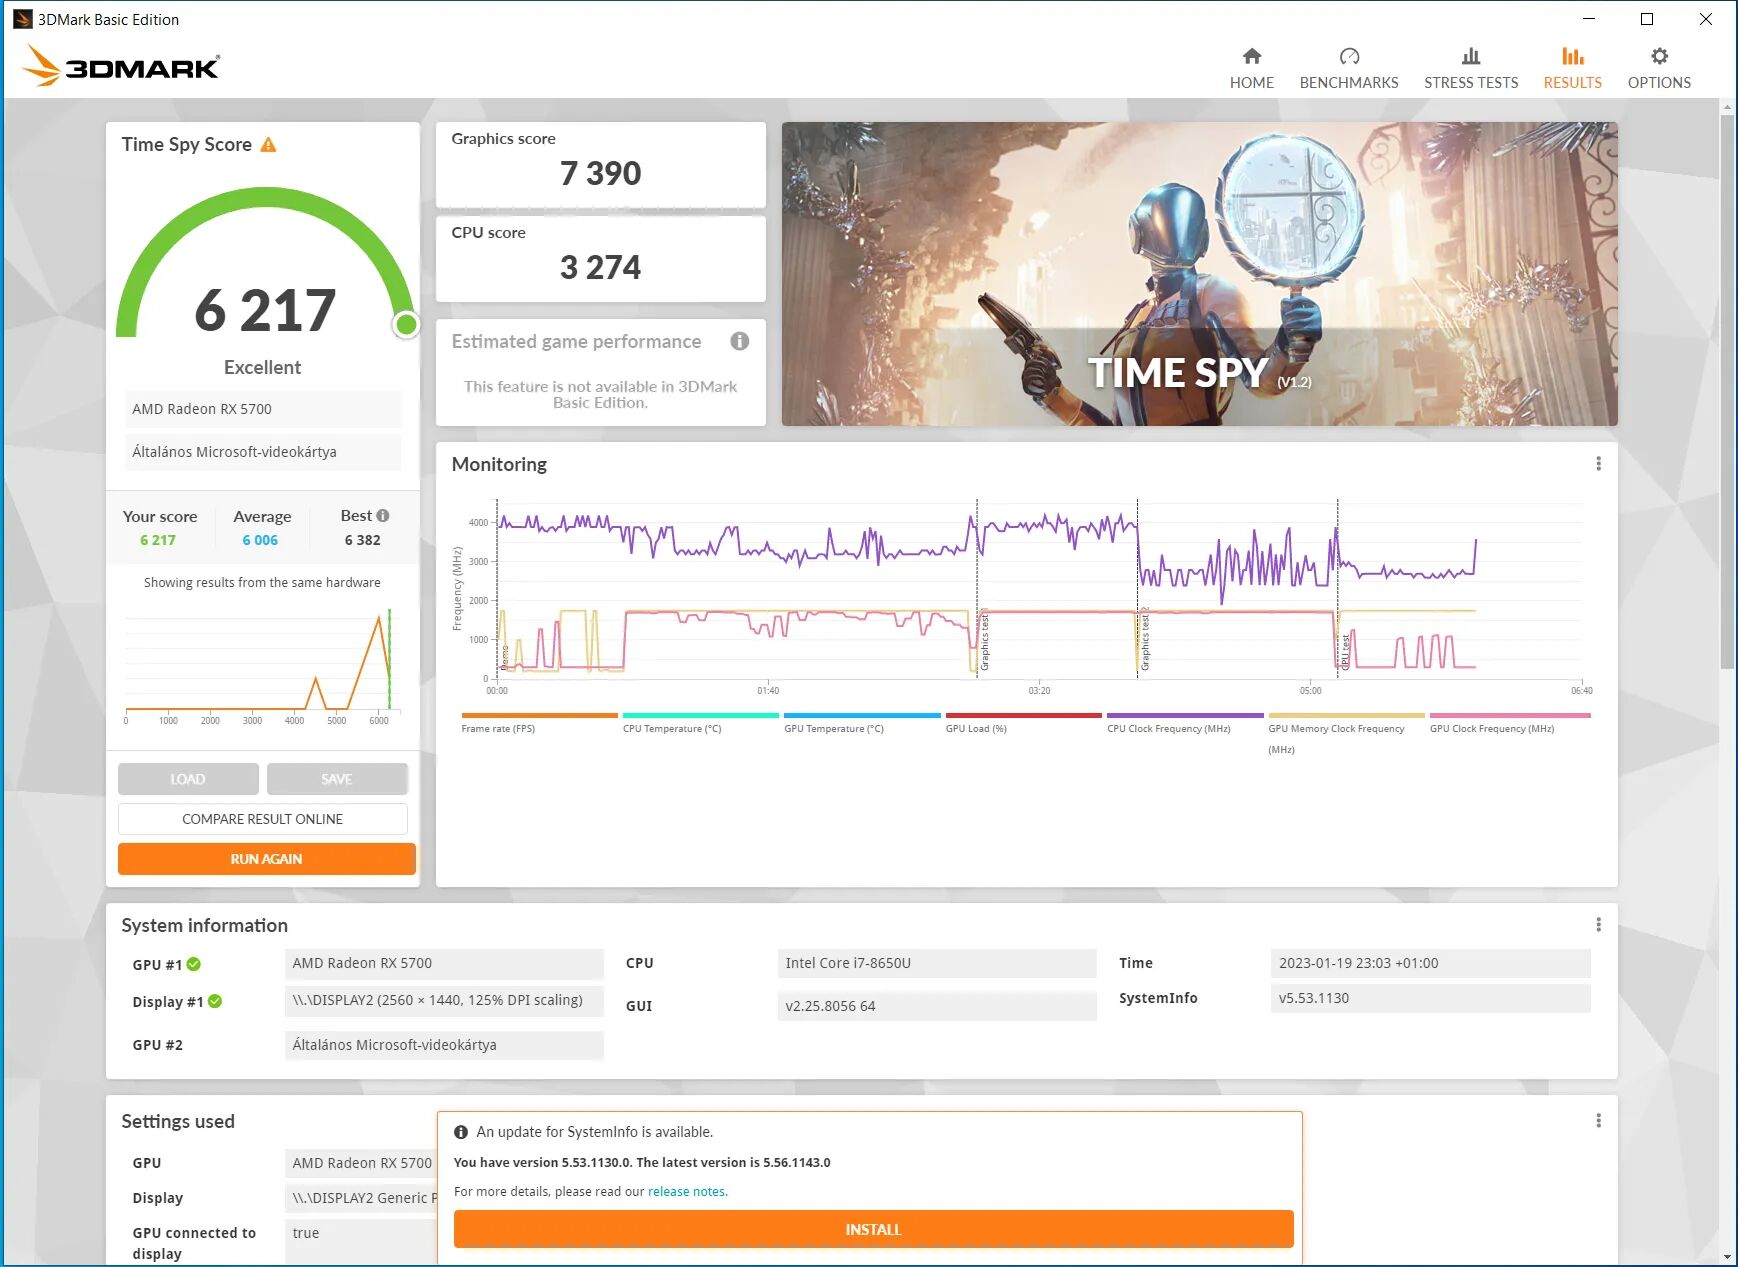Click the green checkmark beside Display #1
1738x1267 pixels.
pos(215,1001)
